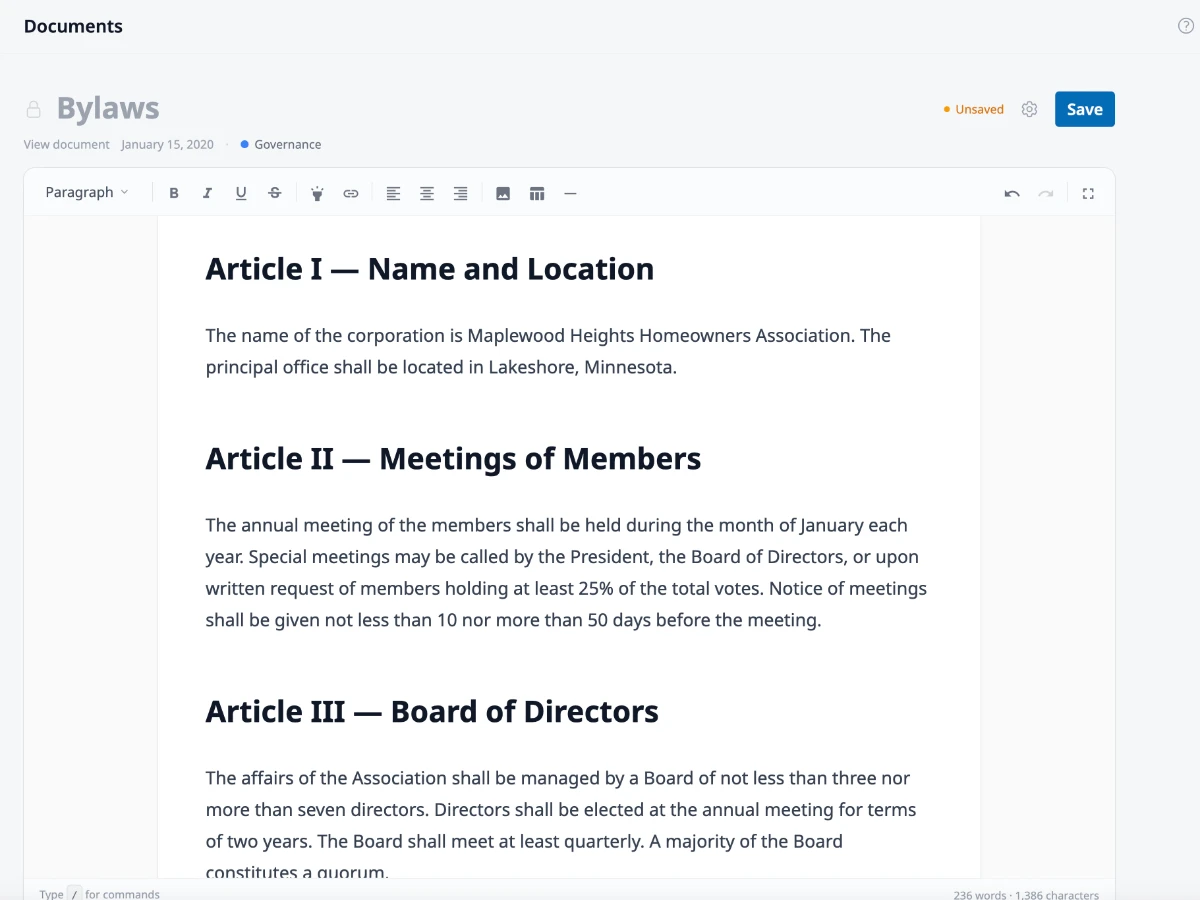Click heading Article I — Name and Location
This screenshot has width=1200, height=900.
(430, 269)
